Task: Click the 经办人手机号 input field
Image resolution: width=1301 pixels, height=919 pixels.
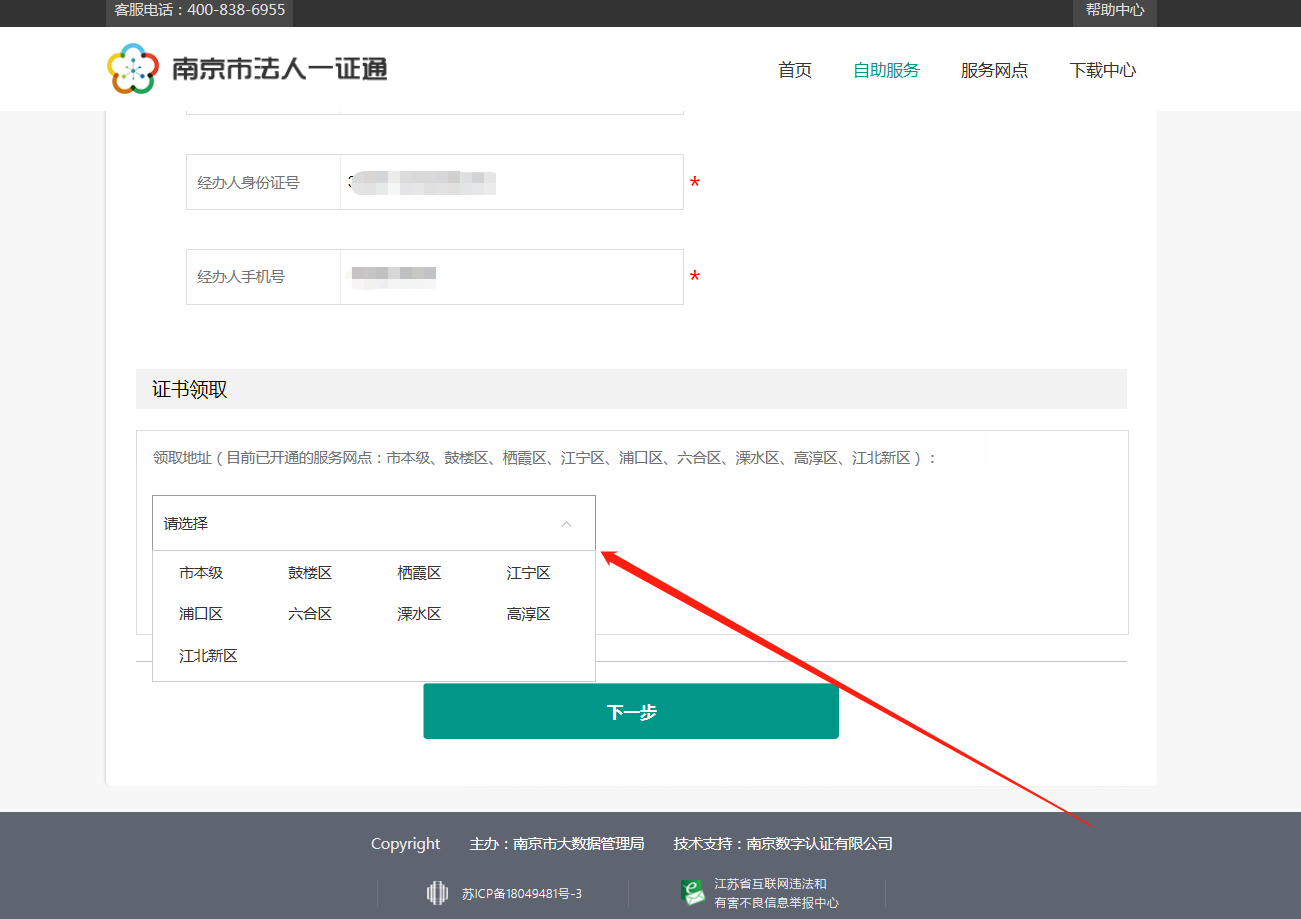Action: coord(511,277)
